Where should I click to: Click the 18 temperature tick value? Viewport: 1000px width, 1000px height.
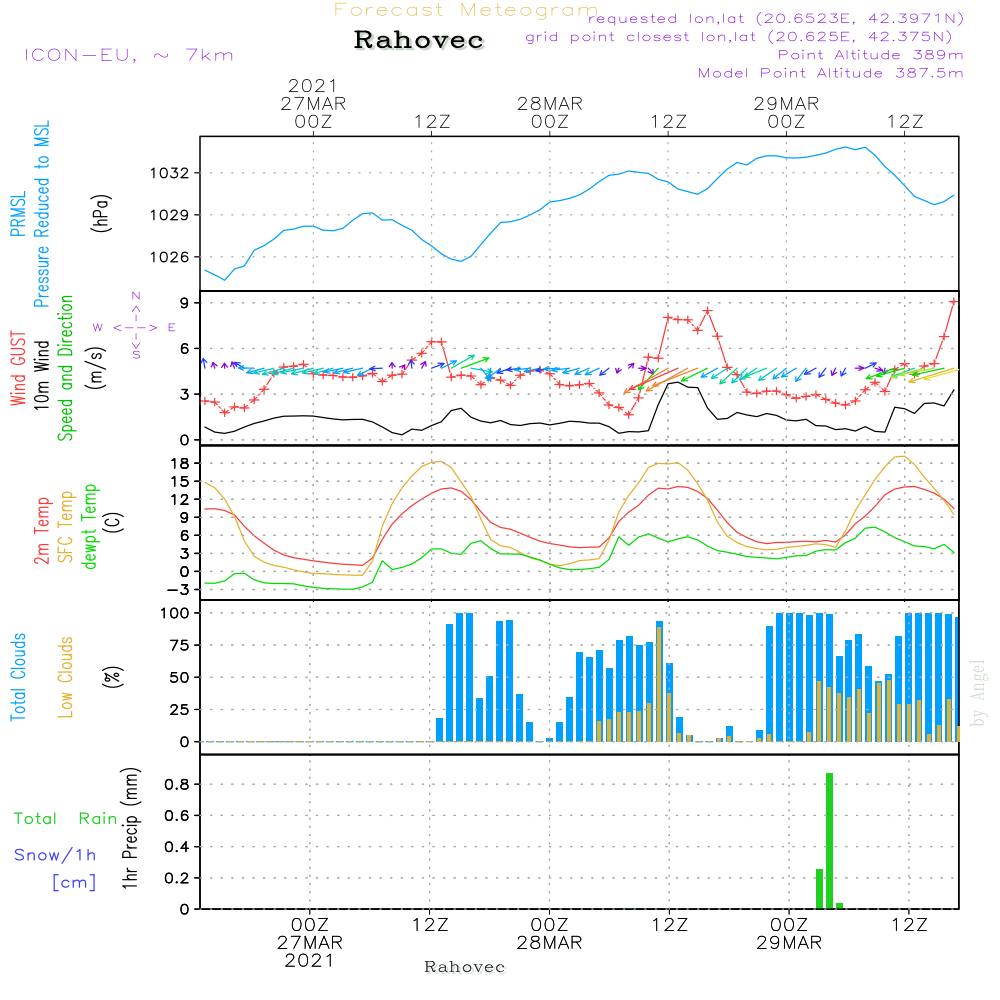[x=180, y=463]
